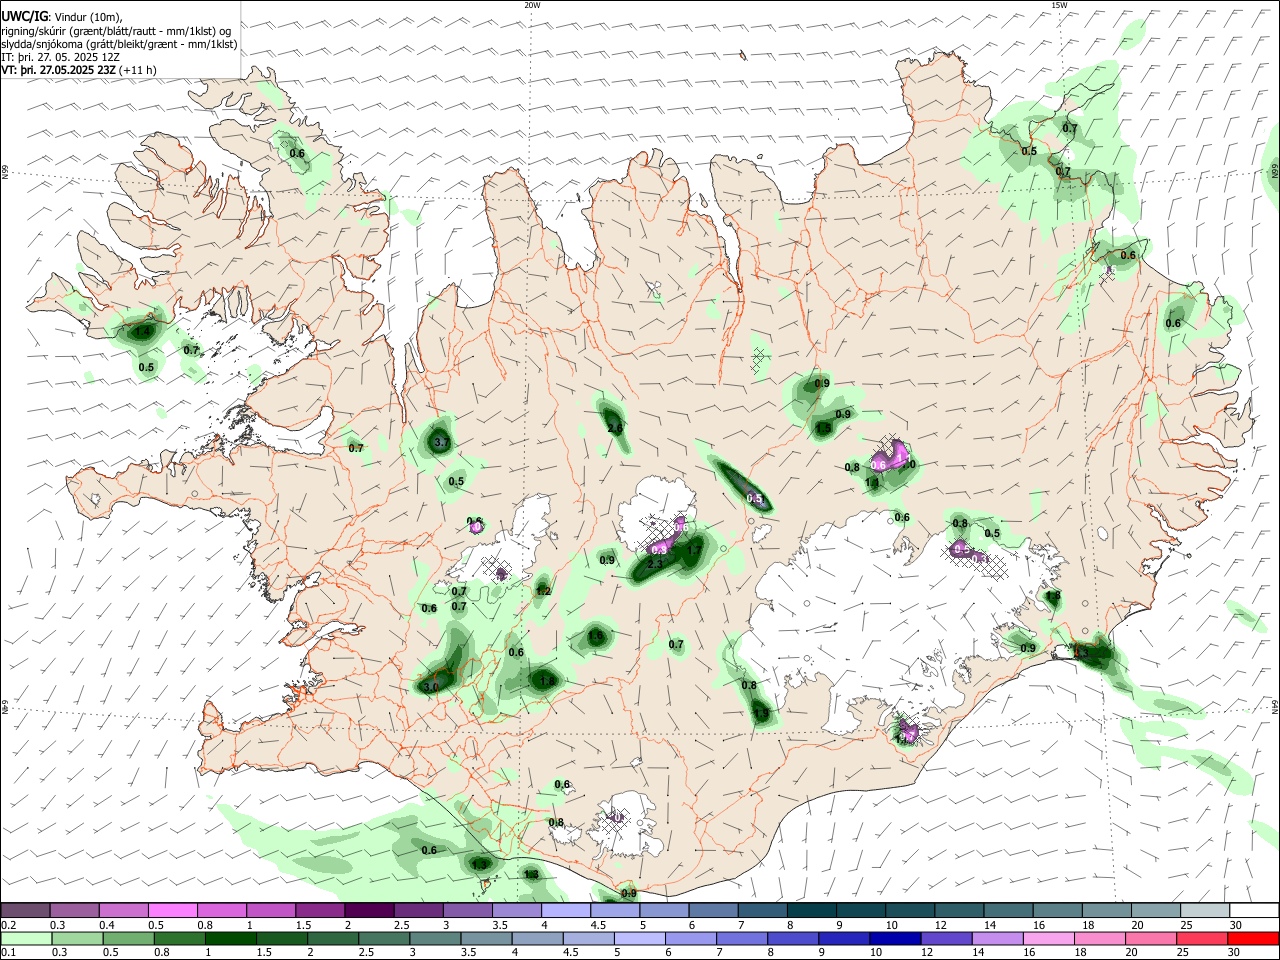Image resolution: width=1280 pixels, height=960 pixels.
Task: Click the royal blue rain legend swatch between 8 and 9
Action: coord(792,938)
